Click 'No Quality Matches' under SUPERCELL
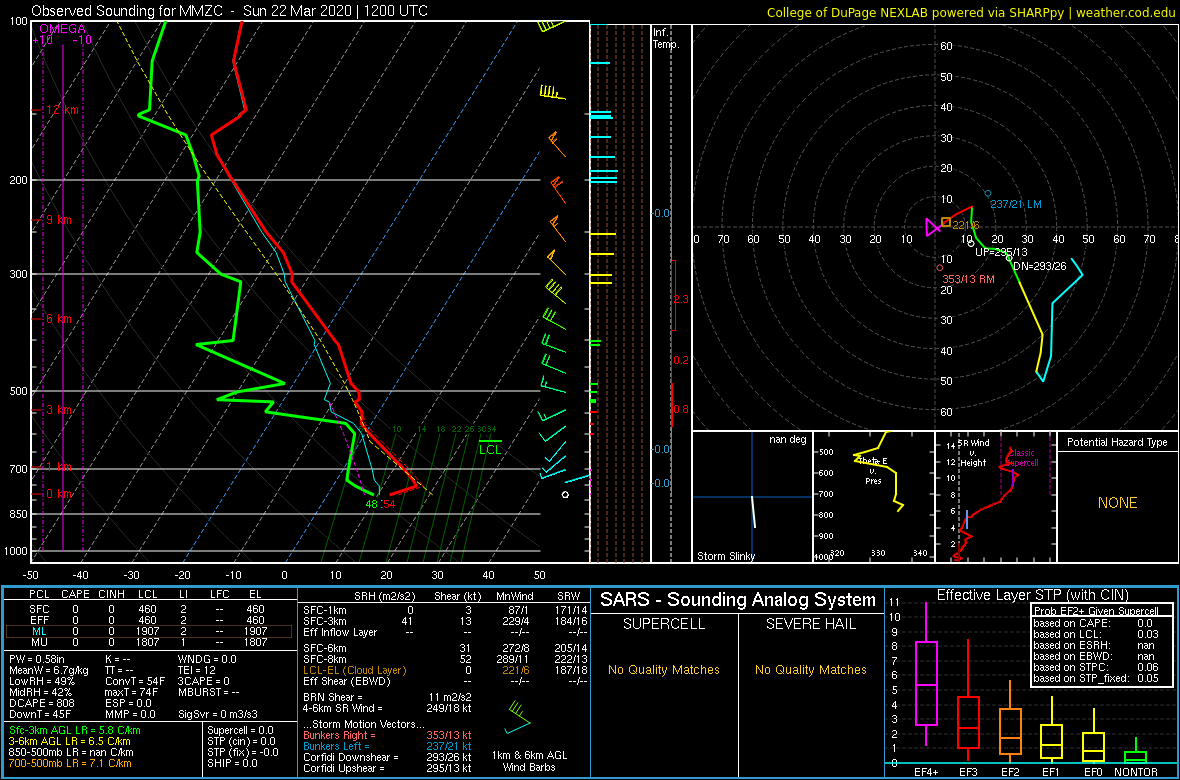The image size is (1180, 780). (664, 670)
